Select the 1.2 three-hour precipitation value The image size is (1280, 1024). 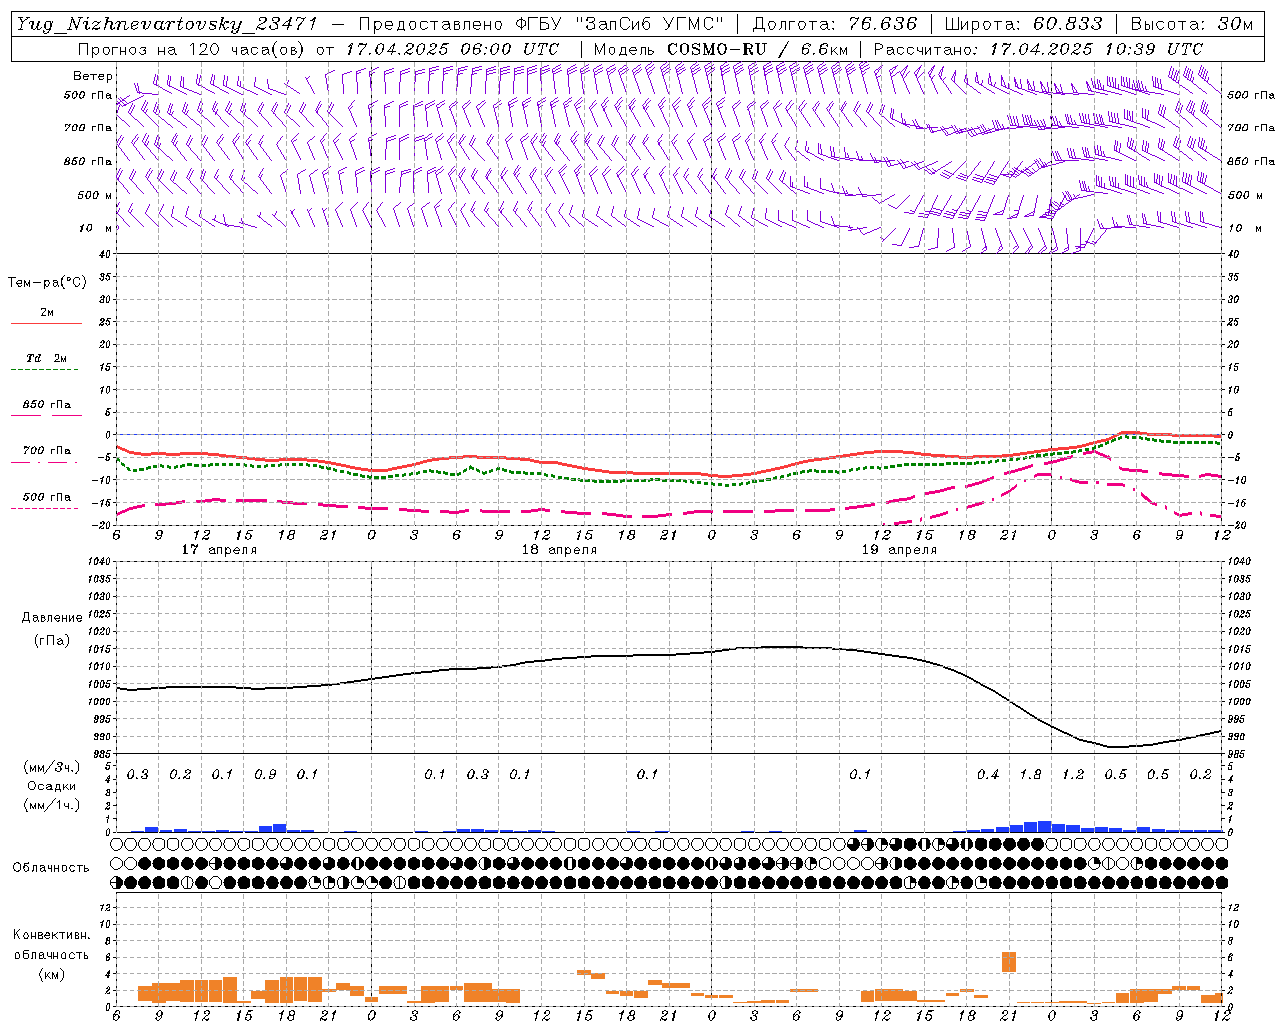click(x=1073, y=775)
